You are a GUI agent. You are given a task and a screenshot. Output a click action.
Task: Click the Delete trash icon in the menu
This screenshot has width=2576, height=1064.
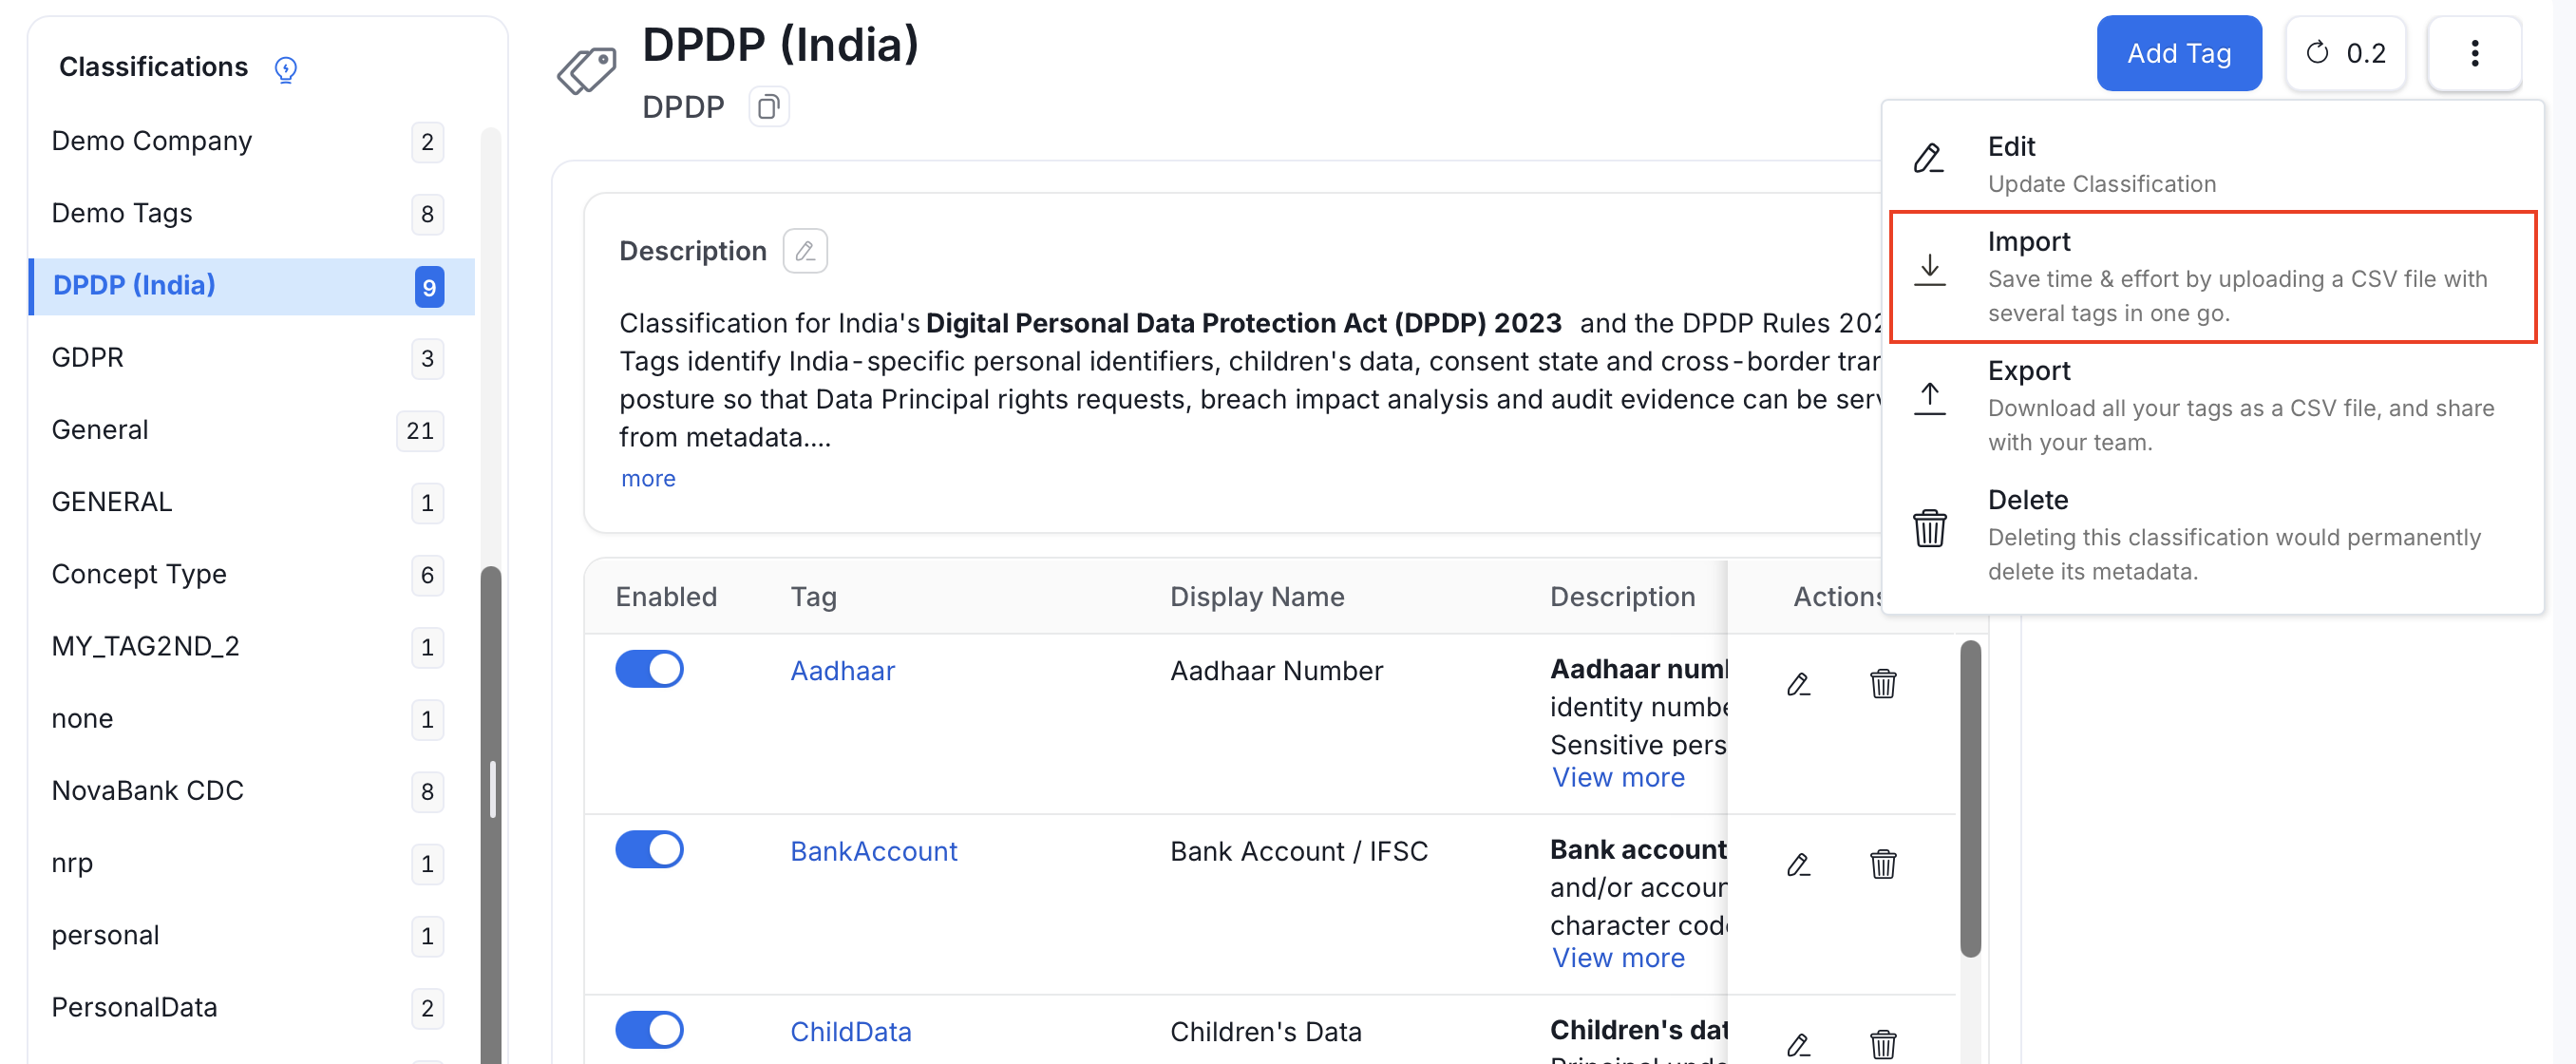[1929, 527]
